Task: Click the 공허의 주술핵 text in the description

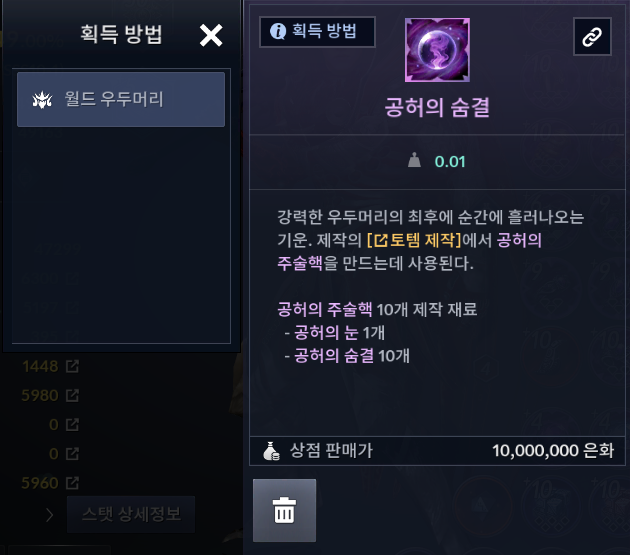Action: click(x=325, y=309)
